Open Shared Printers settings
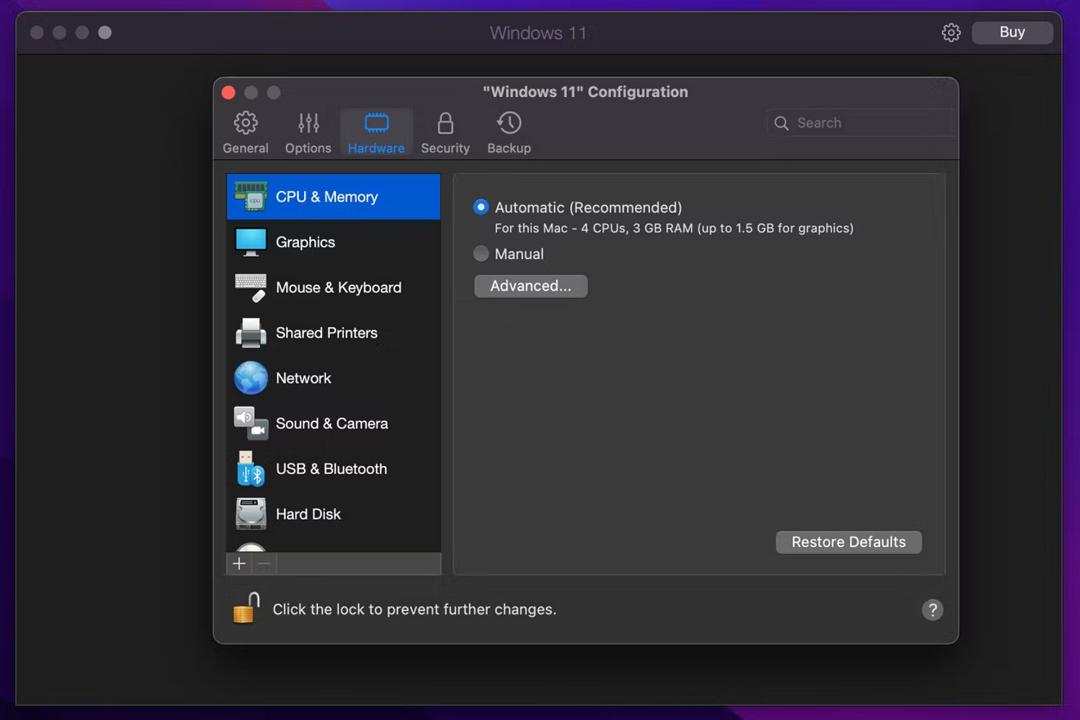Image resolution: width=1080 pixels, height=720 pixels. [333, 333]
